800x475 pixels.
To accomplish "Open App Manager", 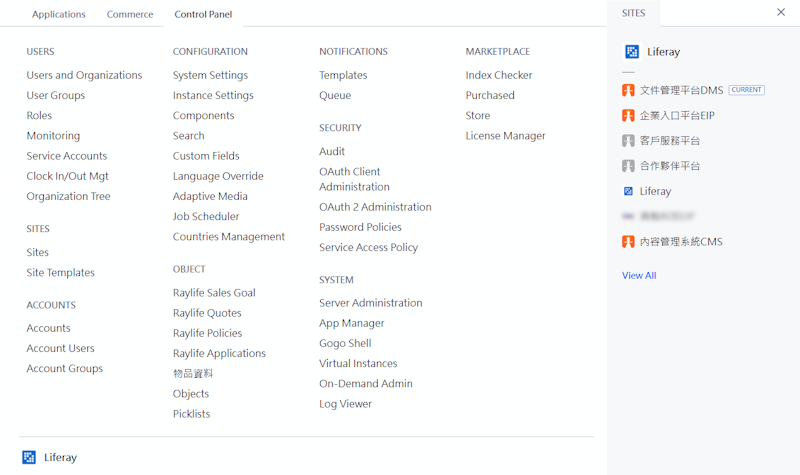I will click(x=352, y=323).
